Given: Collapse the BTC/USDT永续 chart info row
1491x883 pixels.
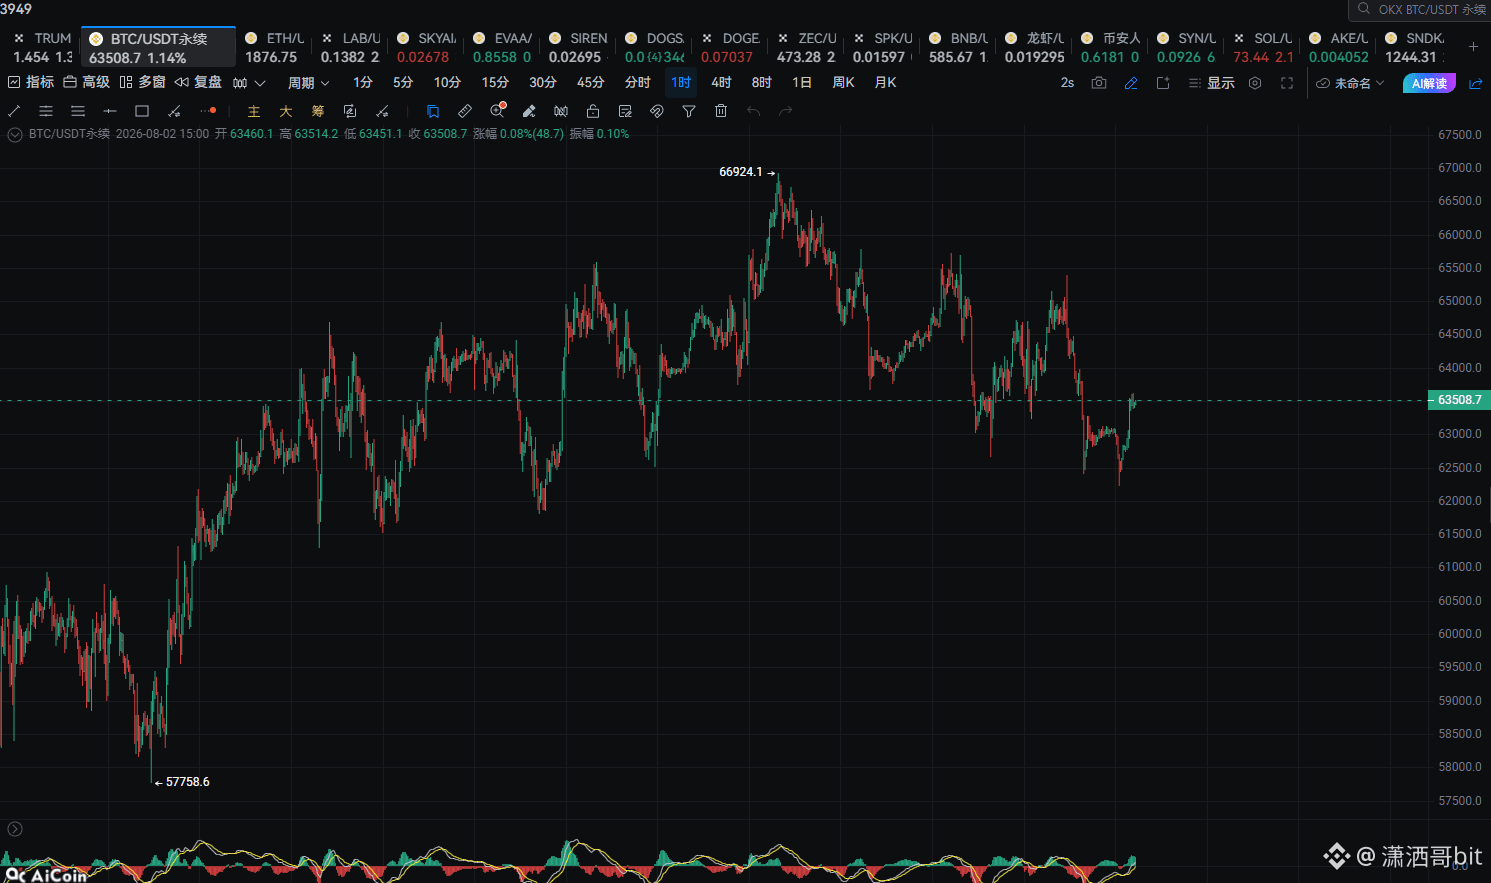Looking at the screenshot, I should pyautogui.click(x=15, y=135).
